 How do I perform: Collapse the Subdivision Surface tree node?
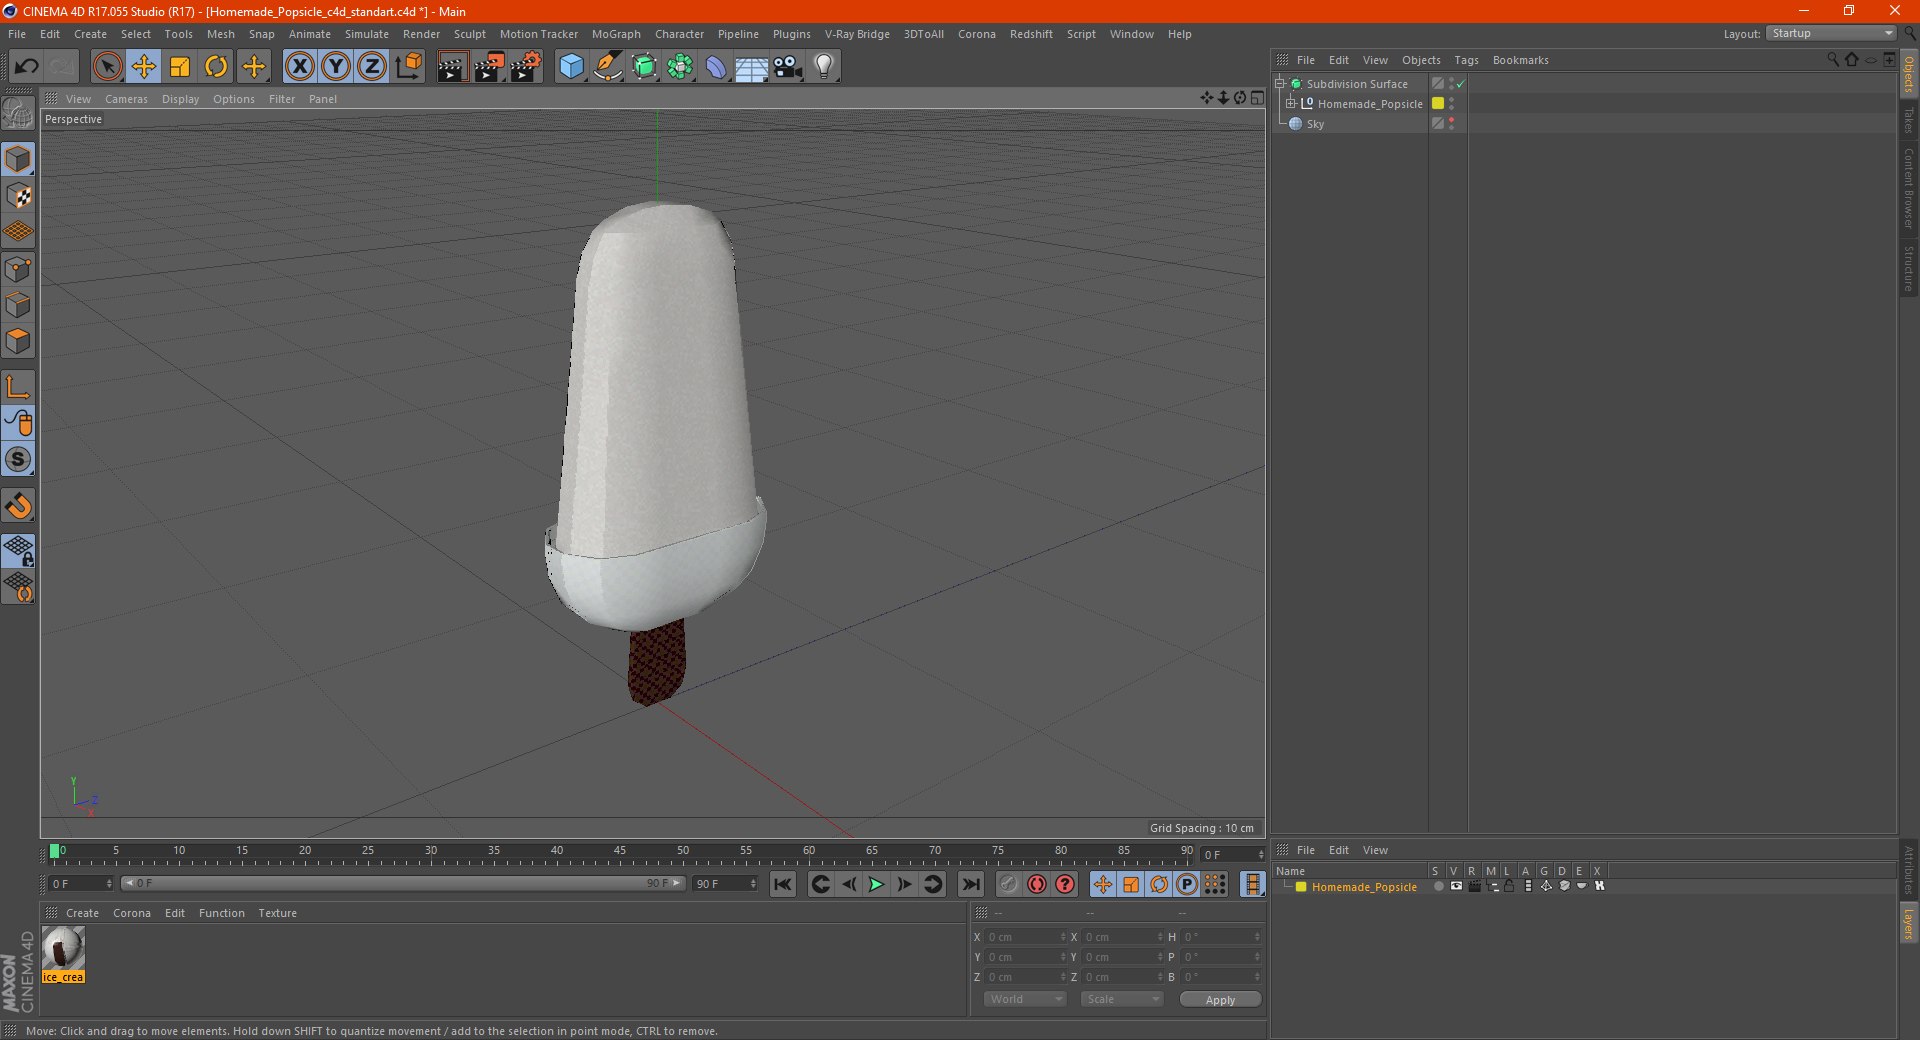click(1279, 84)
